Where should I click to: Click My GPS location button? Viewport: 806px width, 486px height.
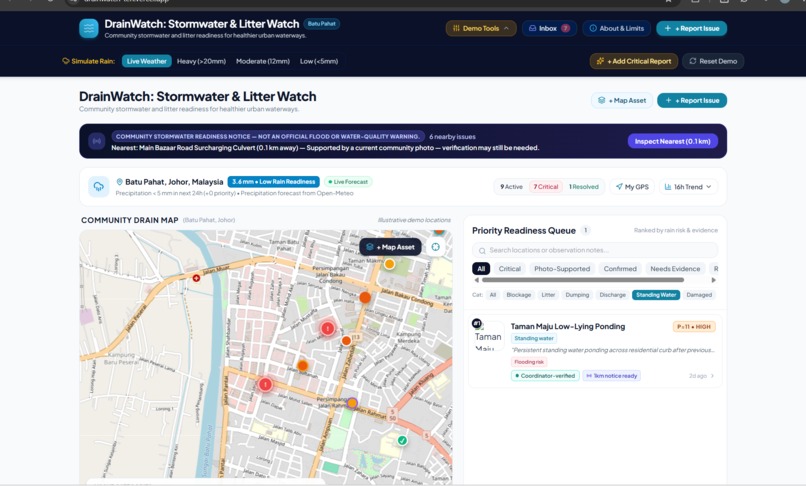pyautogui.click(x=632, y=187)
